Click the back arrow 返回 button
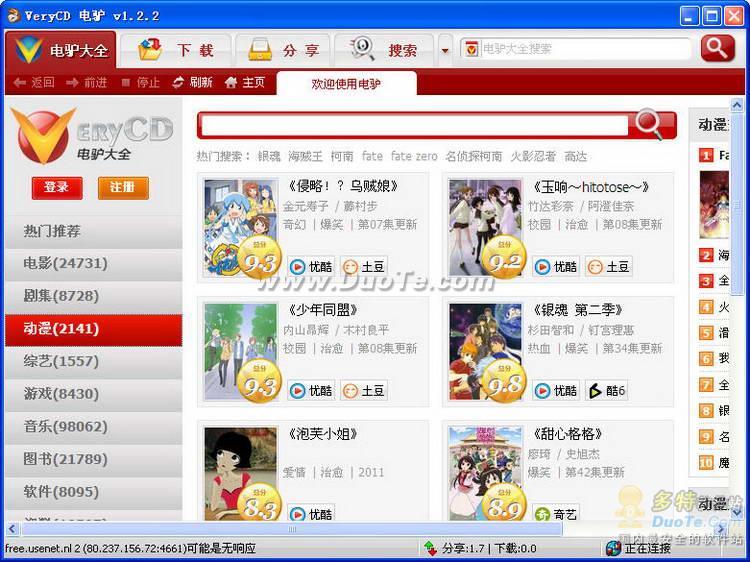The image size is (750, 562). (34, 82)
